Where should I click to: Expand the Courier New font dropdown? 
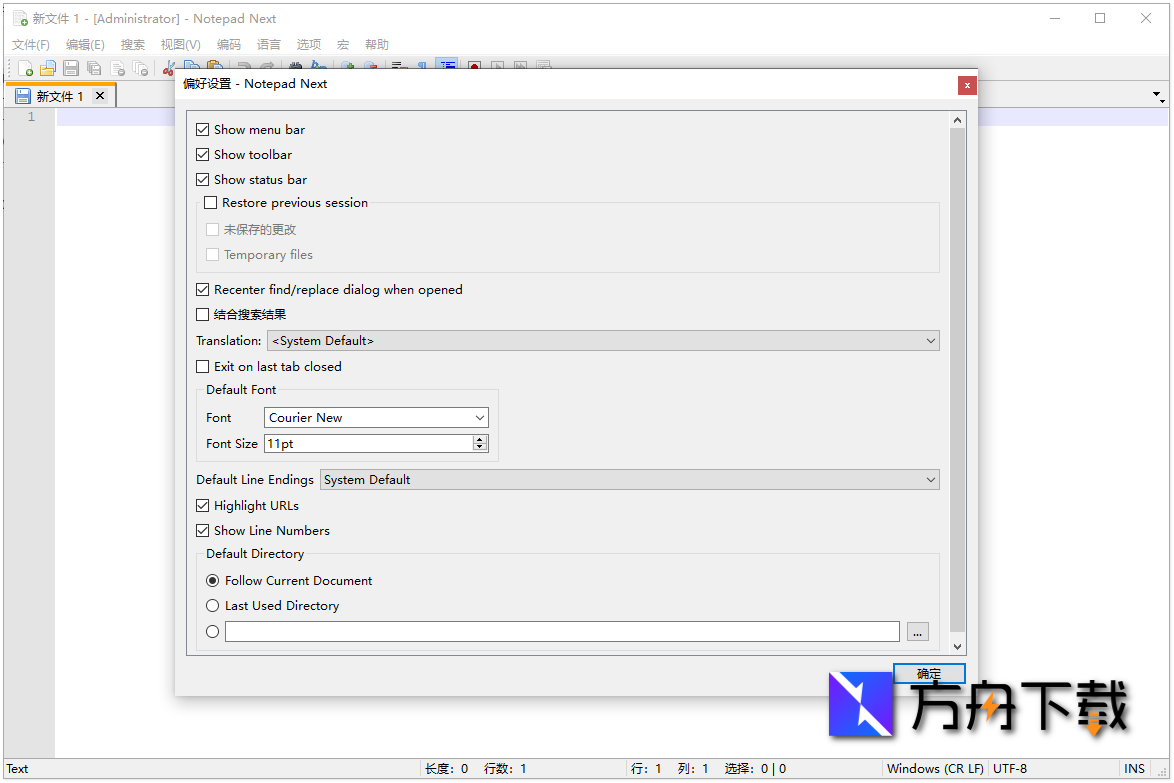376,418
